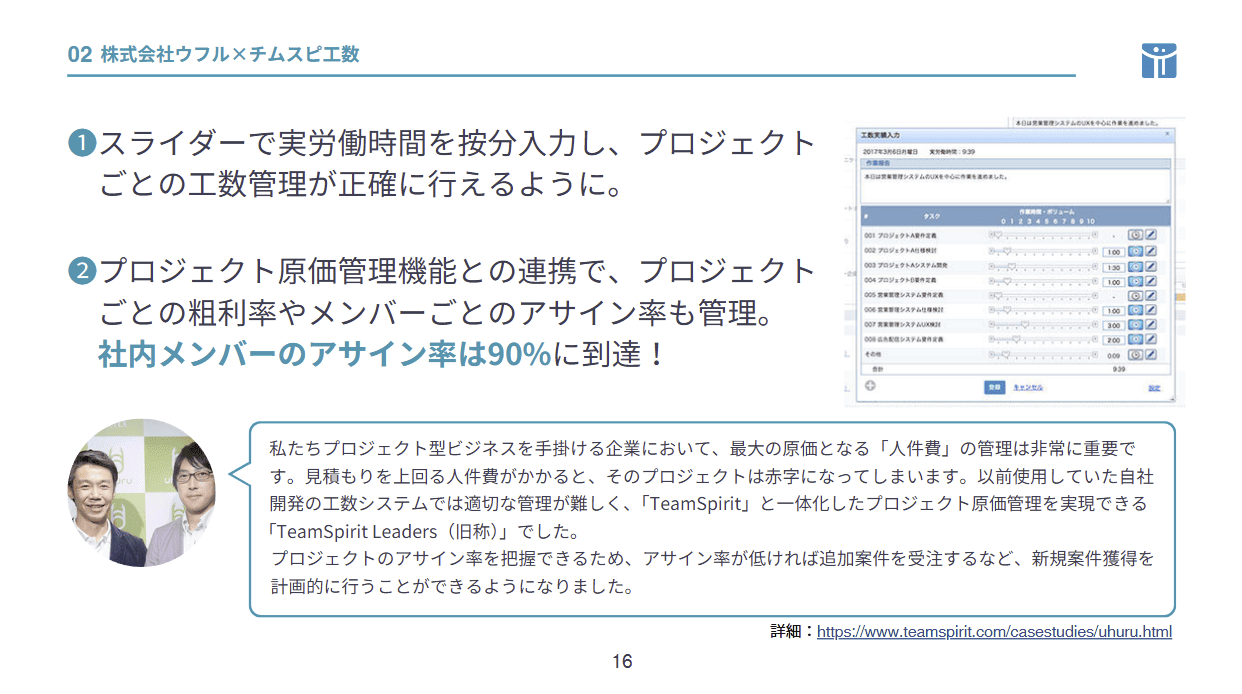Click the pencil icon on the その他 row
Image resolution: width=1242 pixels, height=694 pixels.
click(x=1150, y=354)
